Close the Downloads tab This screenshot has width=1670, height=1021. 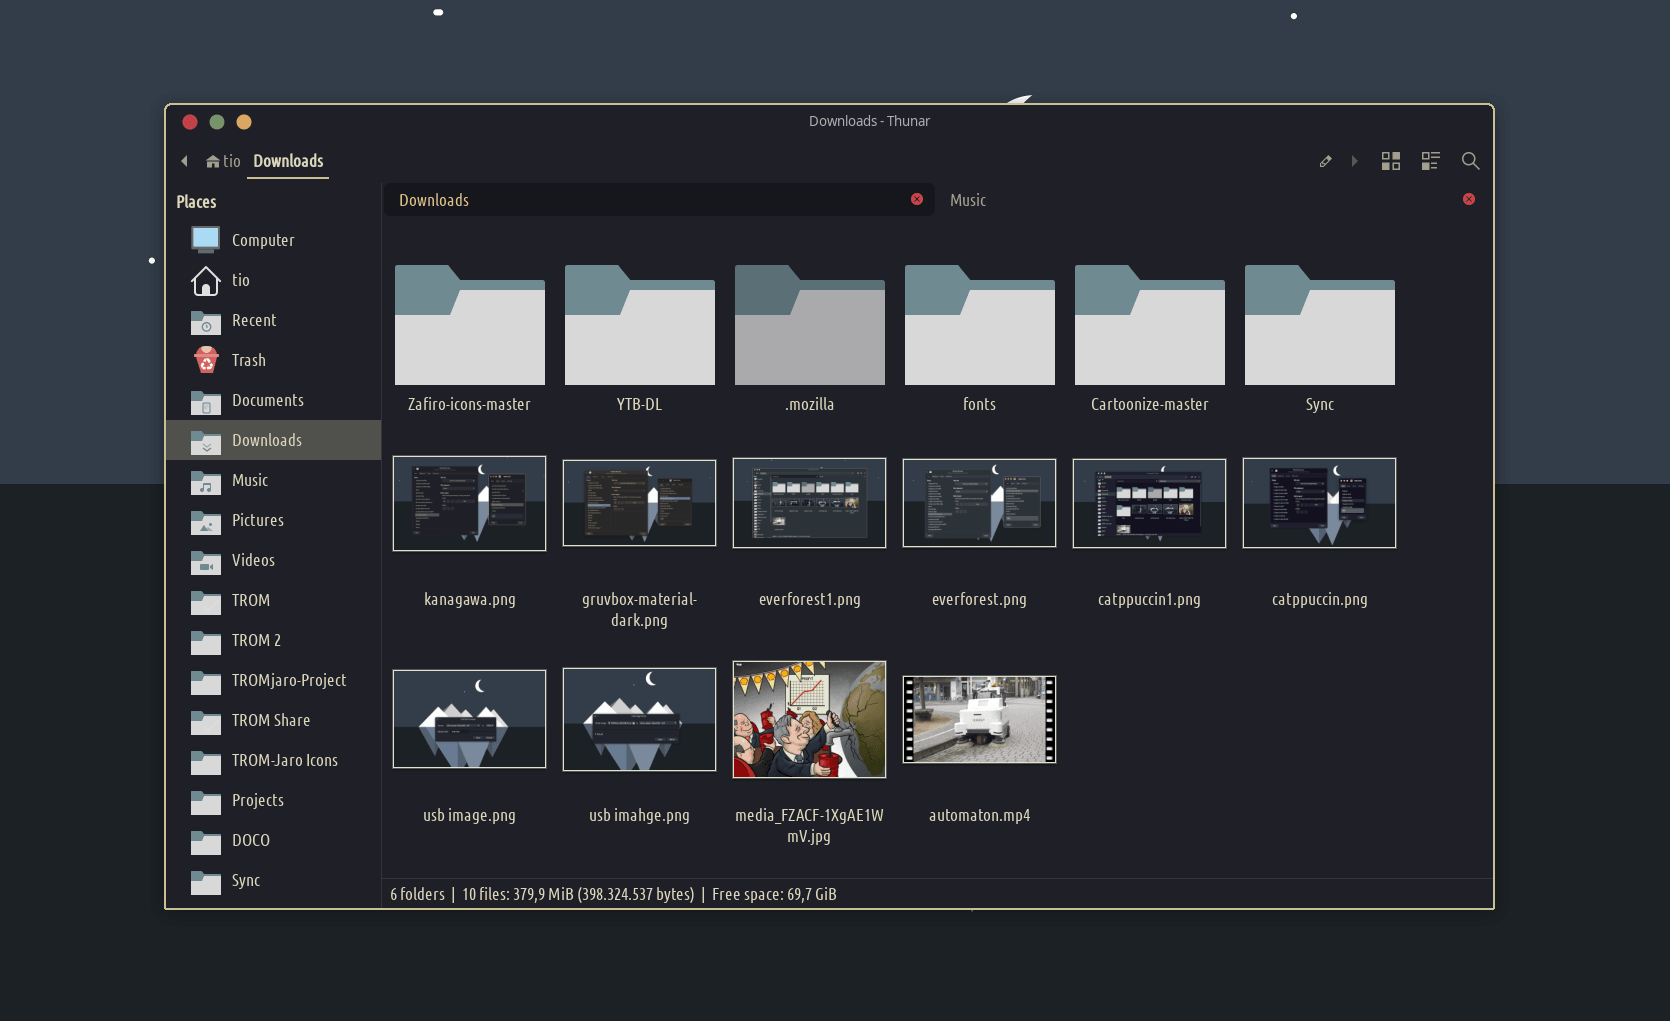tap(916, 199)
